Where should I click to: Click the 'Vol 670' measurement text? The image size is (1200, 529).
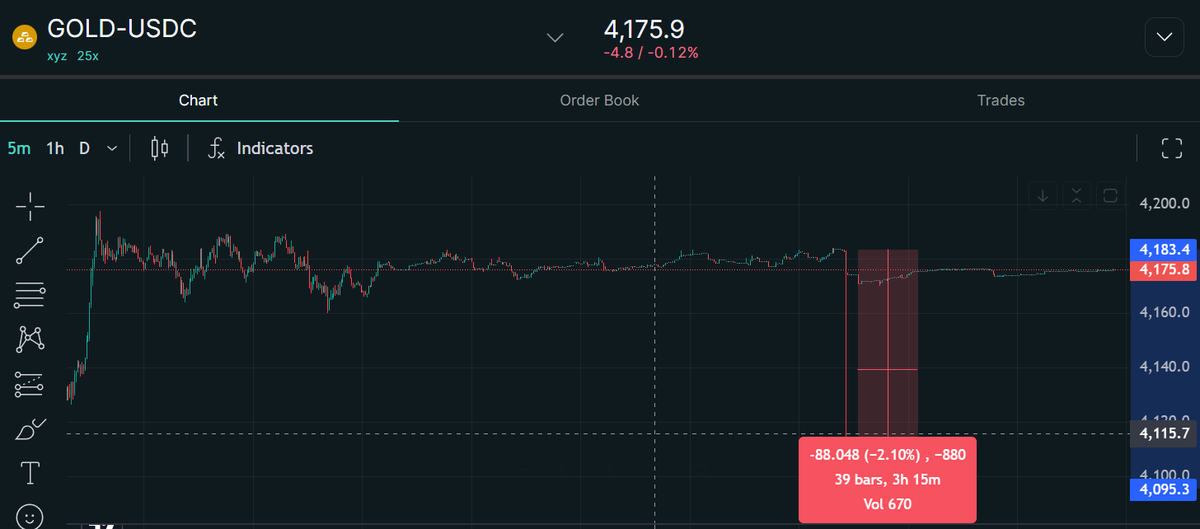tap(887, 504)
